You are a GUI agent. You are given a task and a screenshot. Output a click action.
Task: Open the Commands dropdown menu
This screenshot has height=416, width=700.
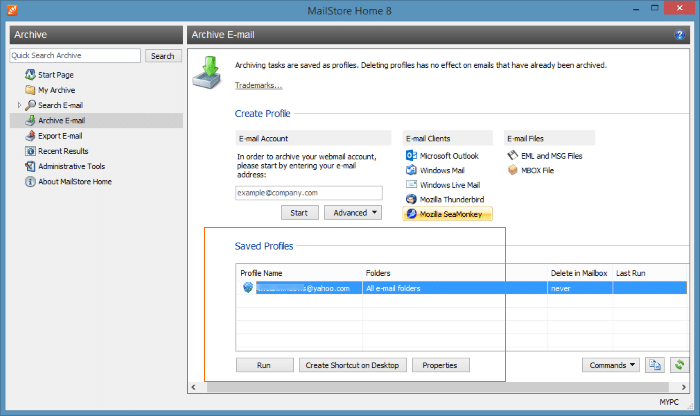coord(612,365)
